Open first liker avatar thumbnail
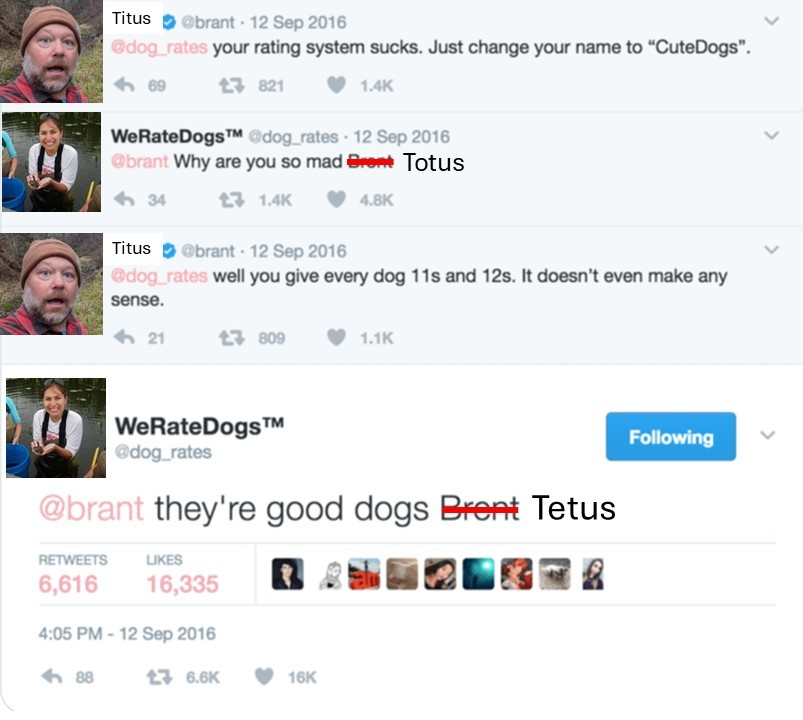Image resolution: width=803 pixels, height=720 pixels. [x=288, y=574]
